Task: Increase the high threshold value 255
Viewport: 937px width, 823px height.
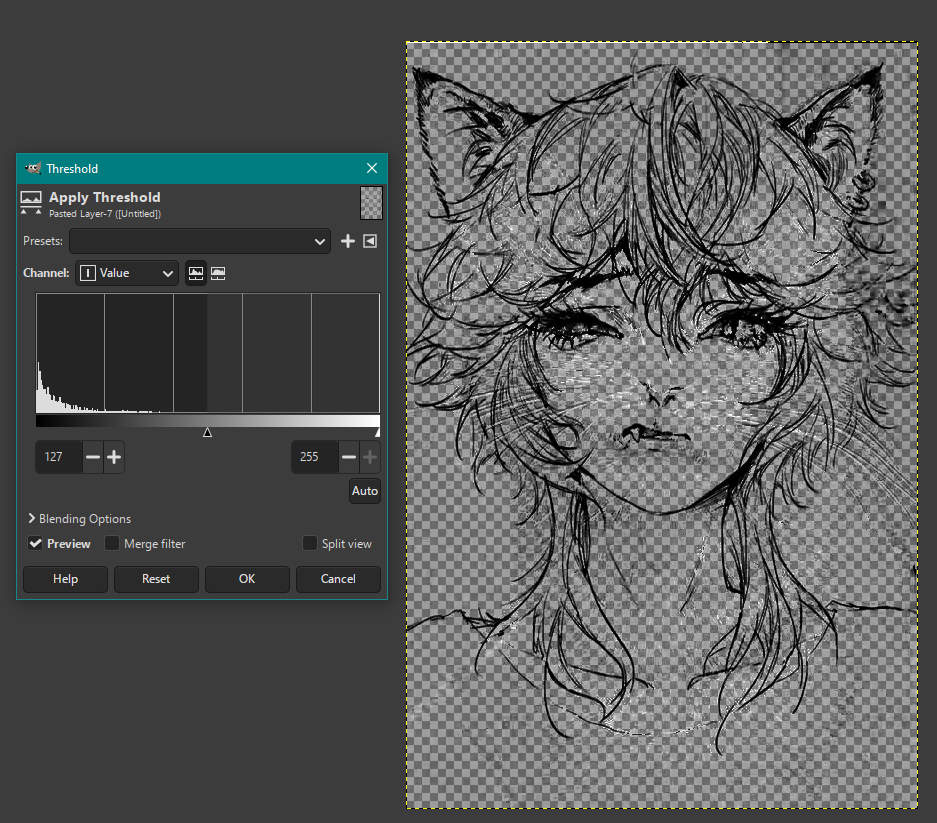Action: click(x=370, y=457)
